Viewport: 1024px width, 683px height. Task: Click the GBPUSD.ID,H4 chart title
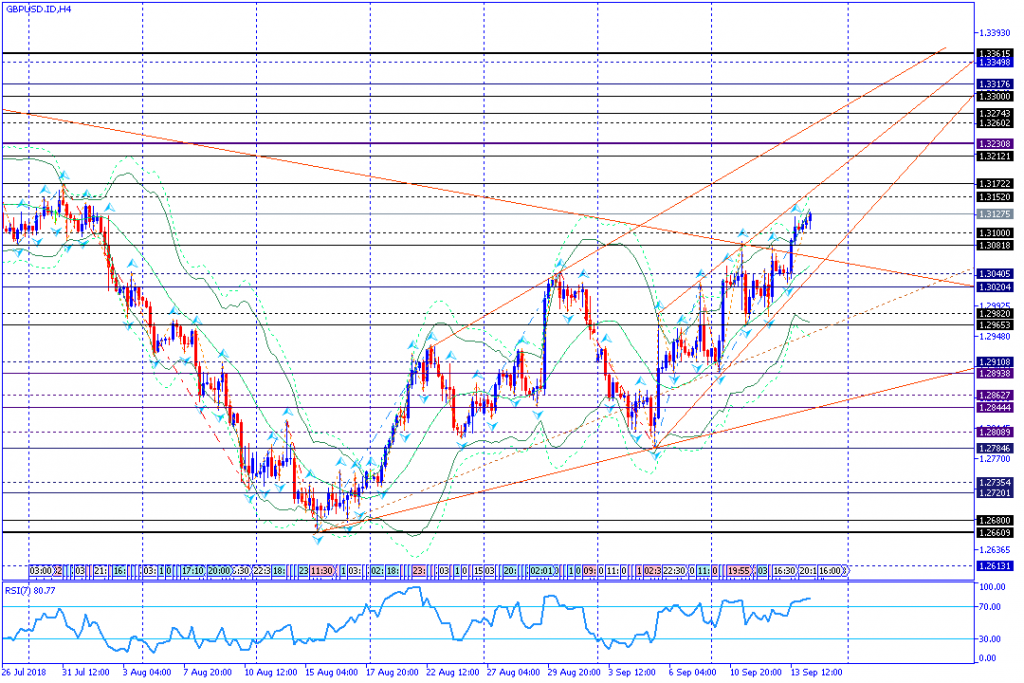38,9
